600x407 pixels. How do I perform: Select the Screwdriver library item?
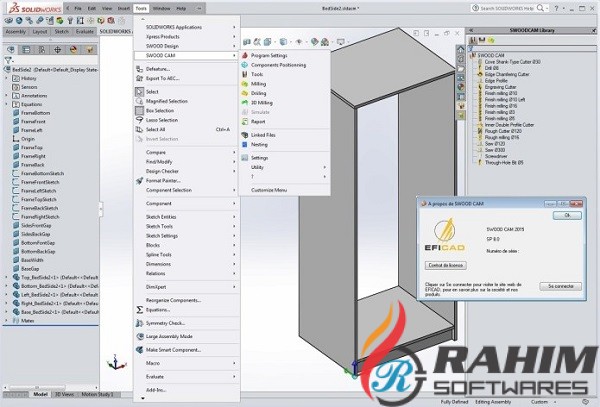496,156
